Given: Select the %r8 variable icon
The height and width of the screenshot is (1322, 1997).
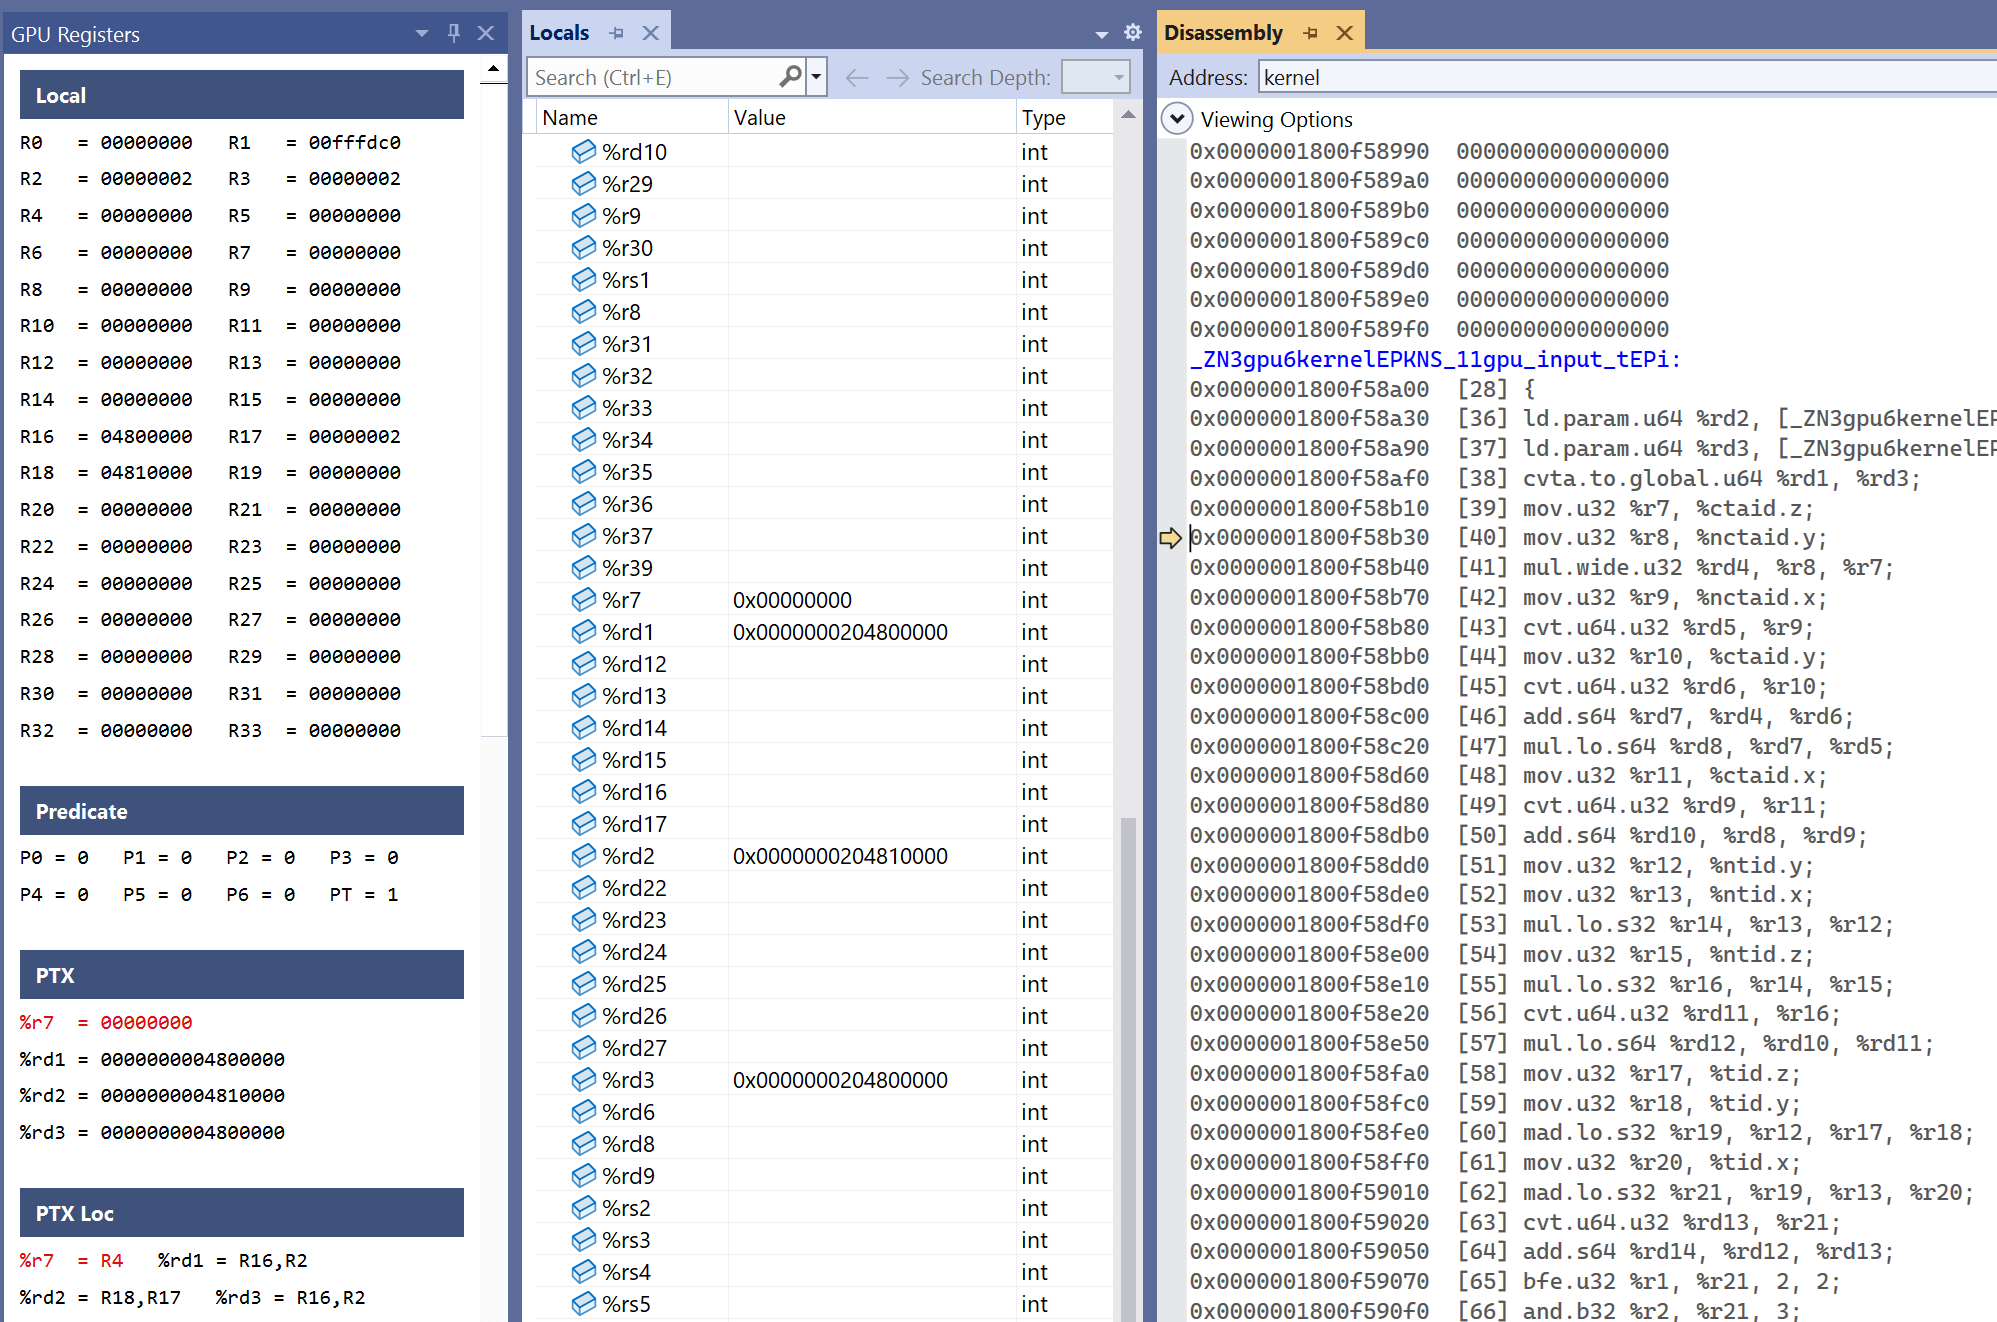Looking at the screenshot, I should tap(583, 311).
